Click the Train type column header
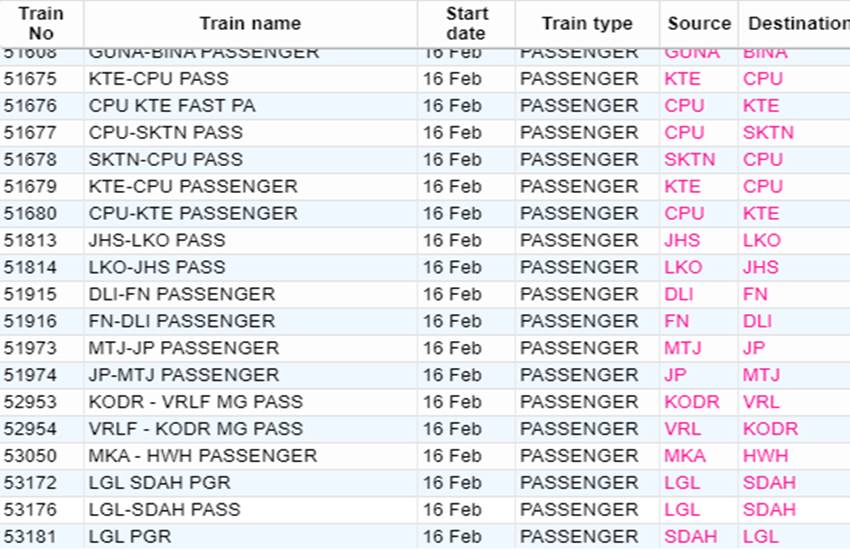The image size is (850, 550). point(587,23)
